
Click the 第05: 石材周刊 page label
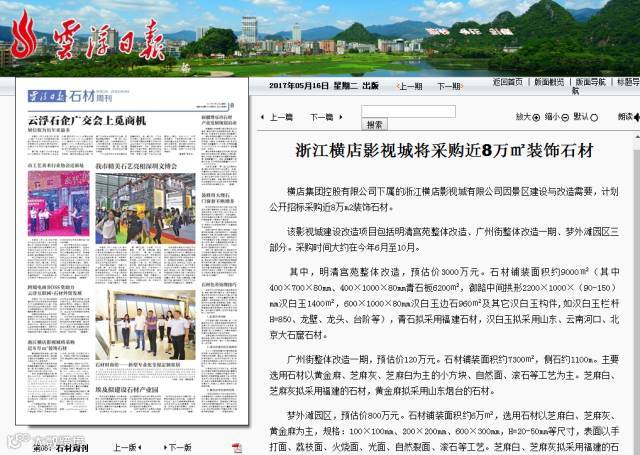click(x=60, y=448)
